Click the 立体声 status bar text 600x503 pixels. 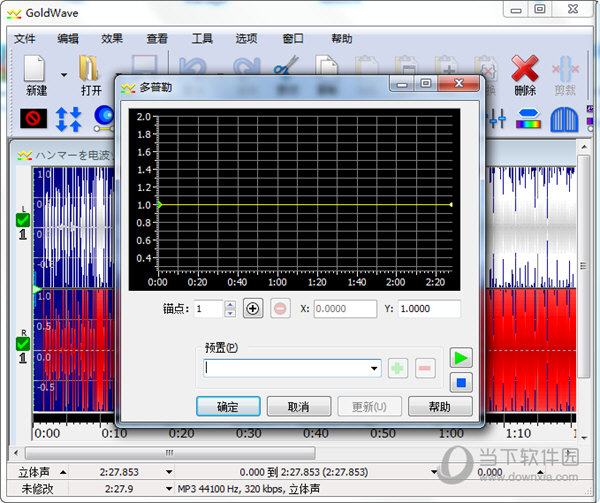34,472
